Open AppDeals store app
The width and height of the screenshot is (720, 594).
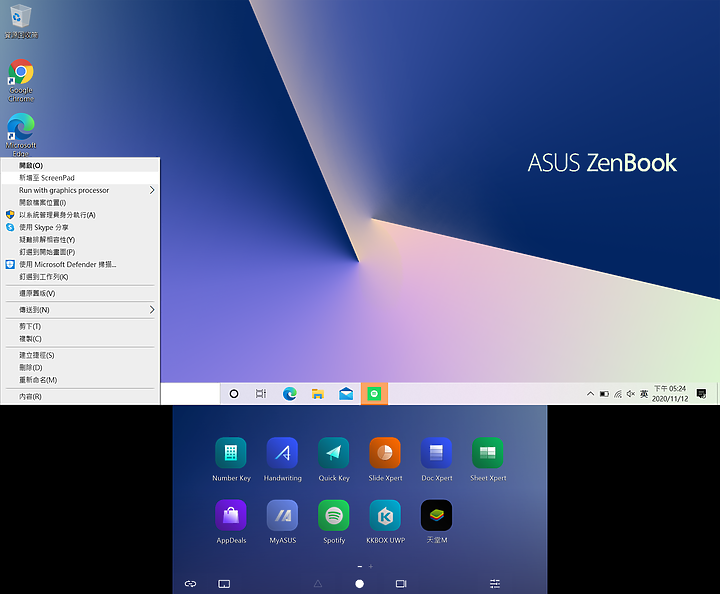[x=231, y=515]
